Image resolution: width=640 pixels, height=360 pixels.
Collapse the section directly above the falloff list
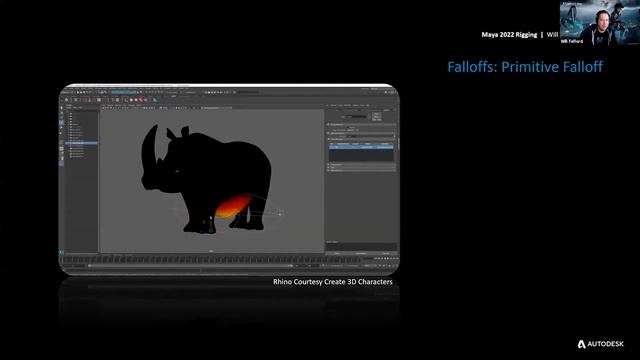click(x=361, y=139)
